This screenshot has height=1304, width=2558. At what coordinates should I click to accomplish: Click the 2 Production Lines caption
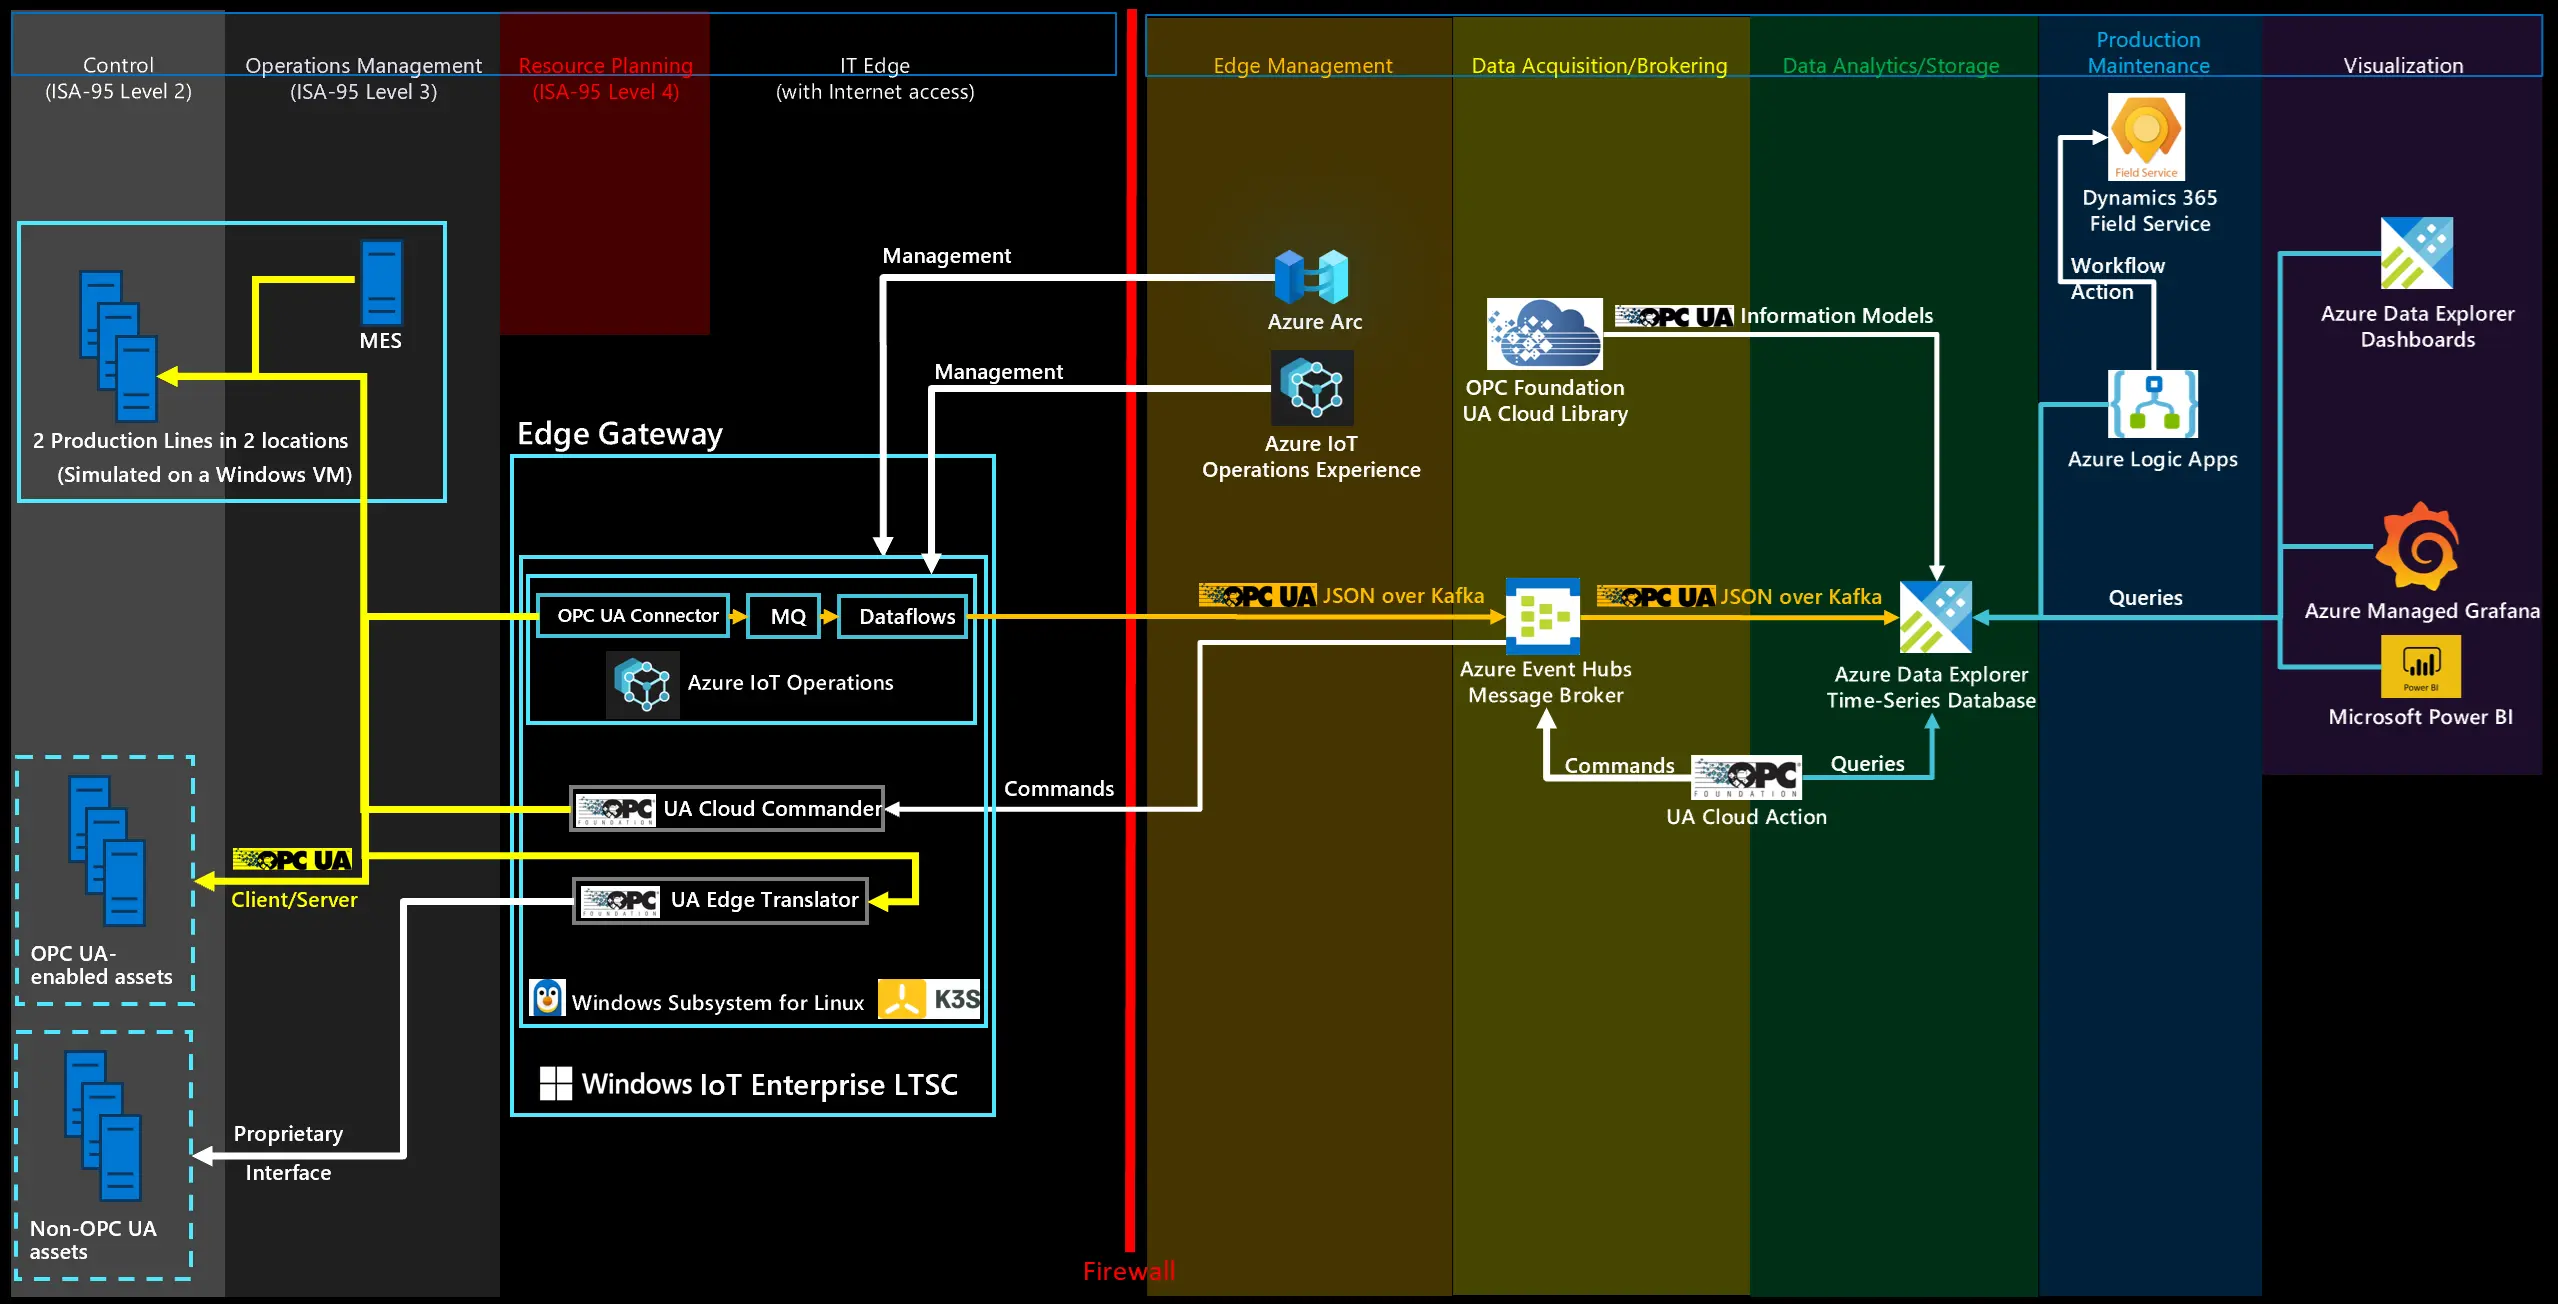192,458
